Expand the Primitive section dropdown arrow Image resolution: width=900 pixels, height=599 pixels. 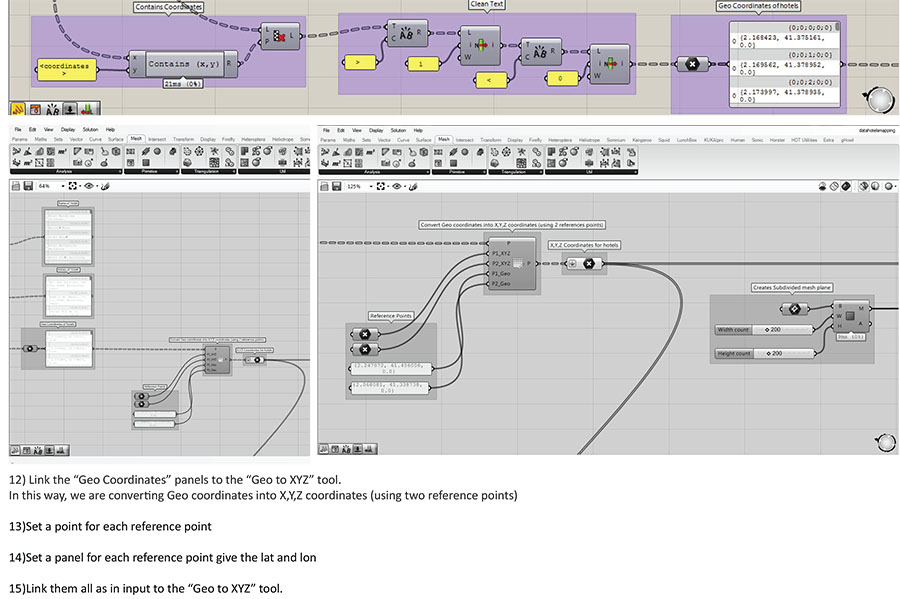(483, 170)
